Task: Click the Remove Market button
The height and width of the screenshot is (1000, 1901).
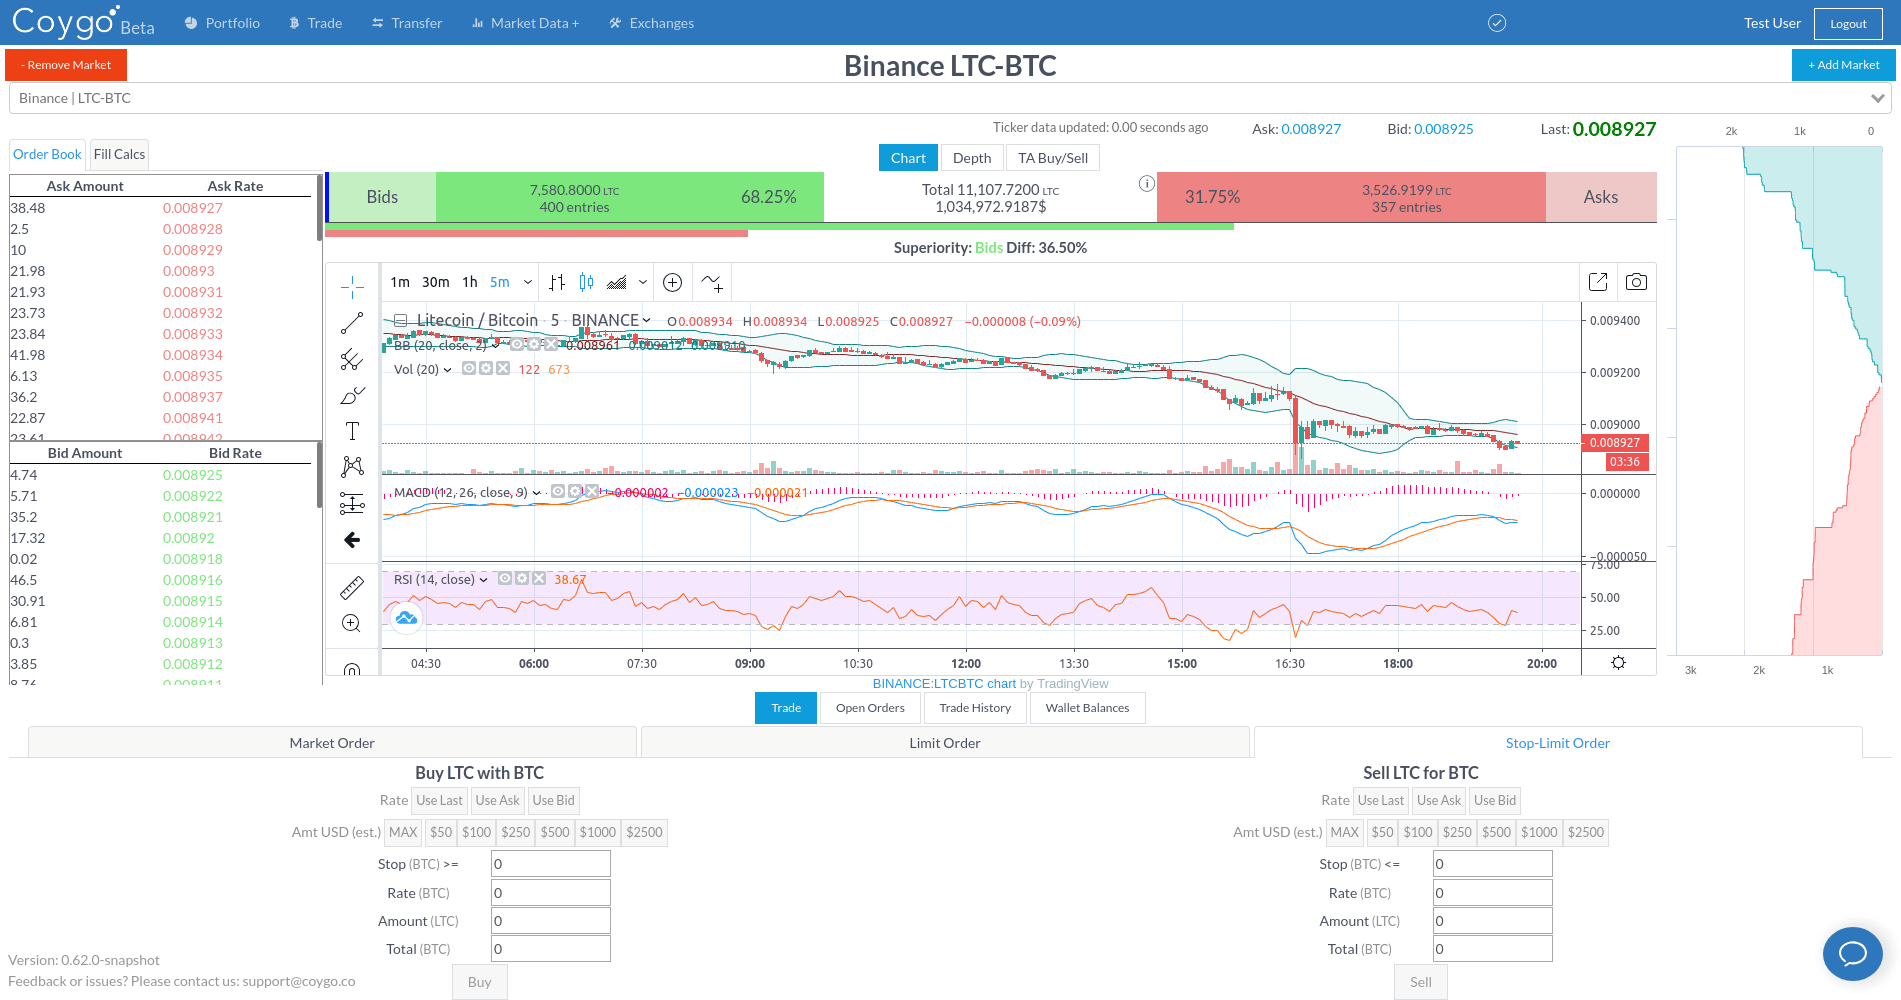Action: click(x=66, y=65)
